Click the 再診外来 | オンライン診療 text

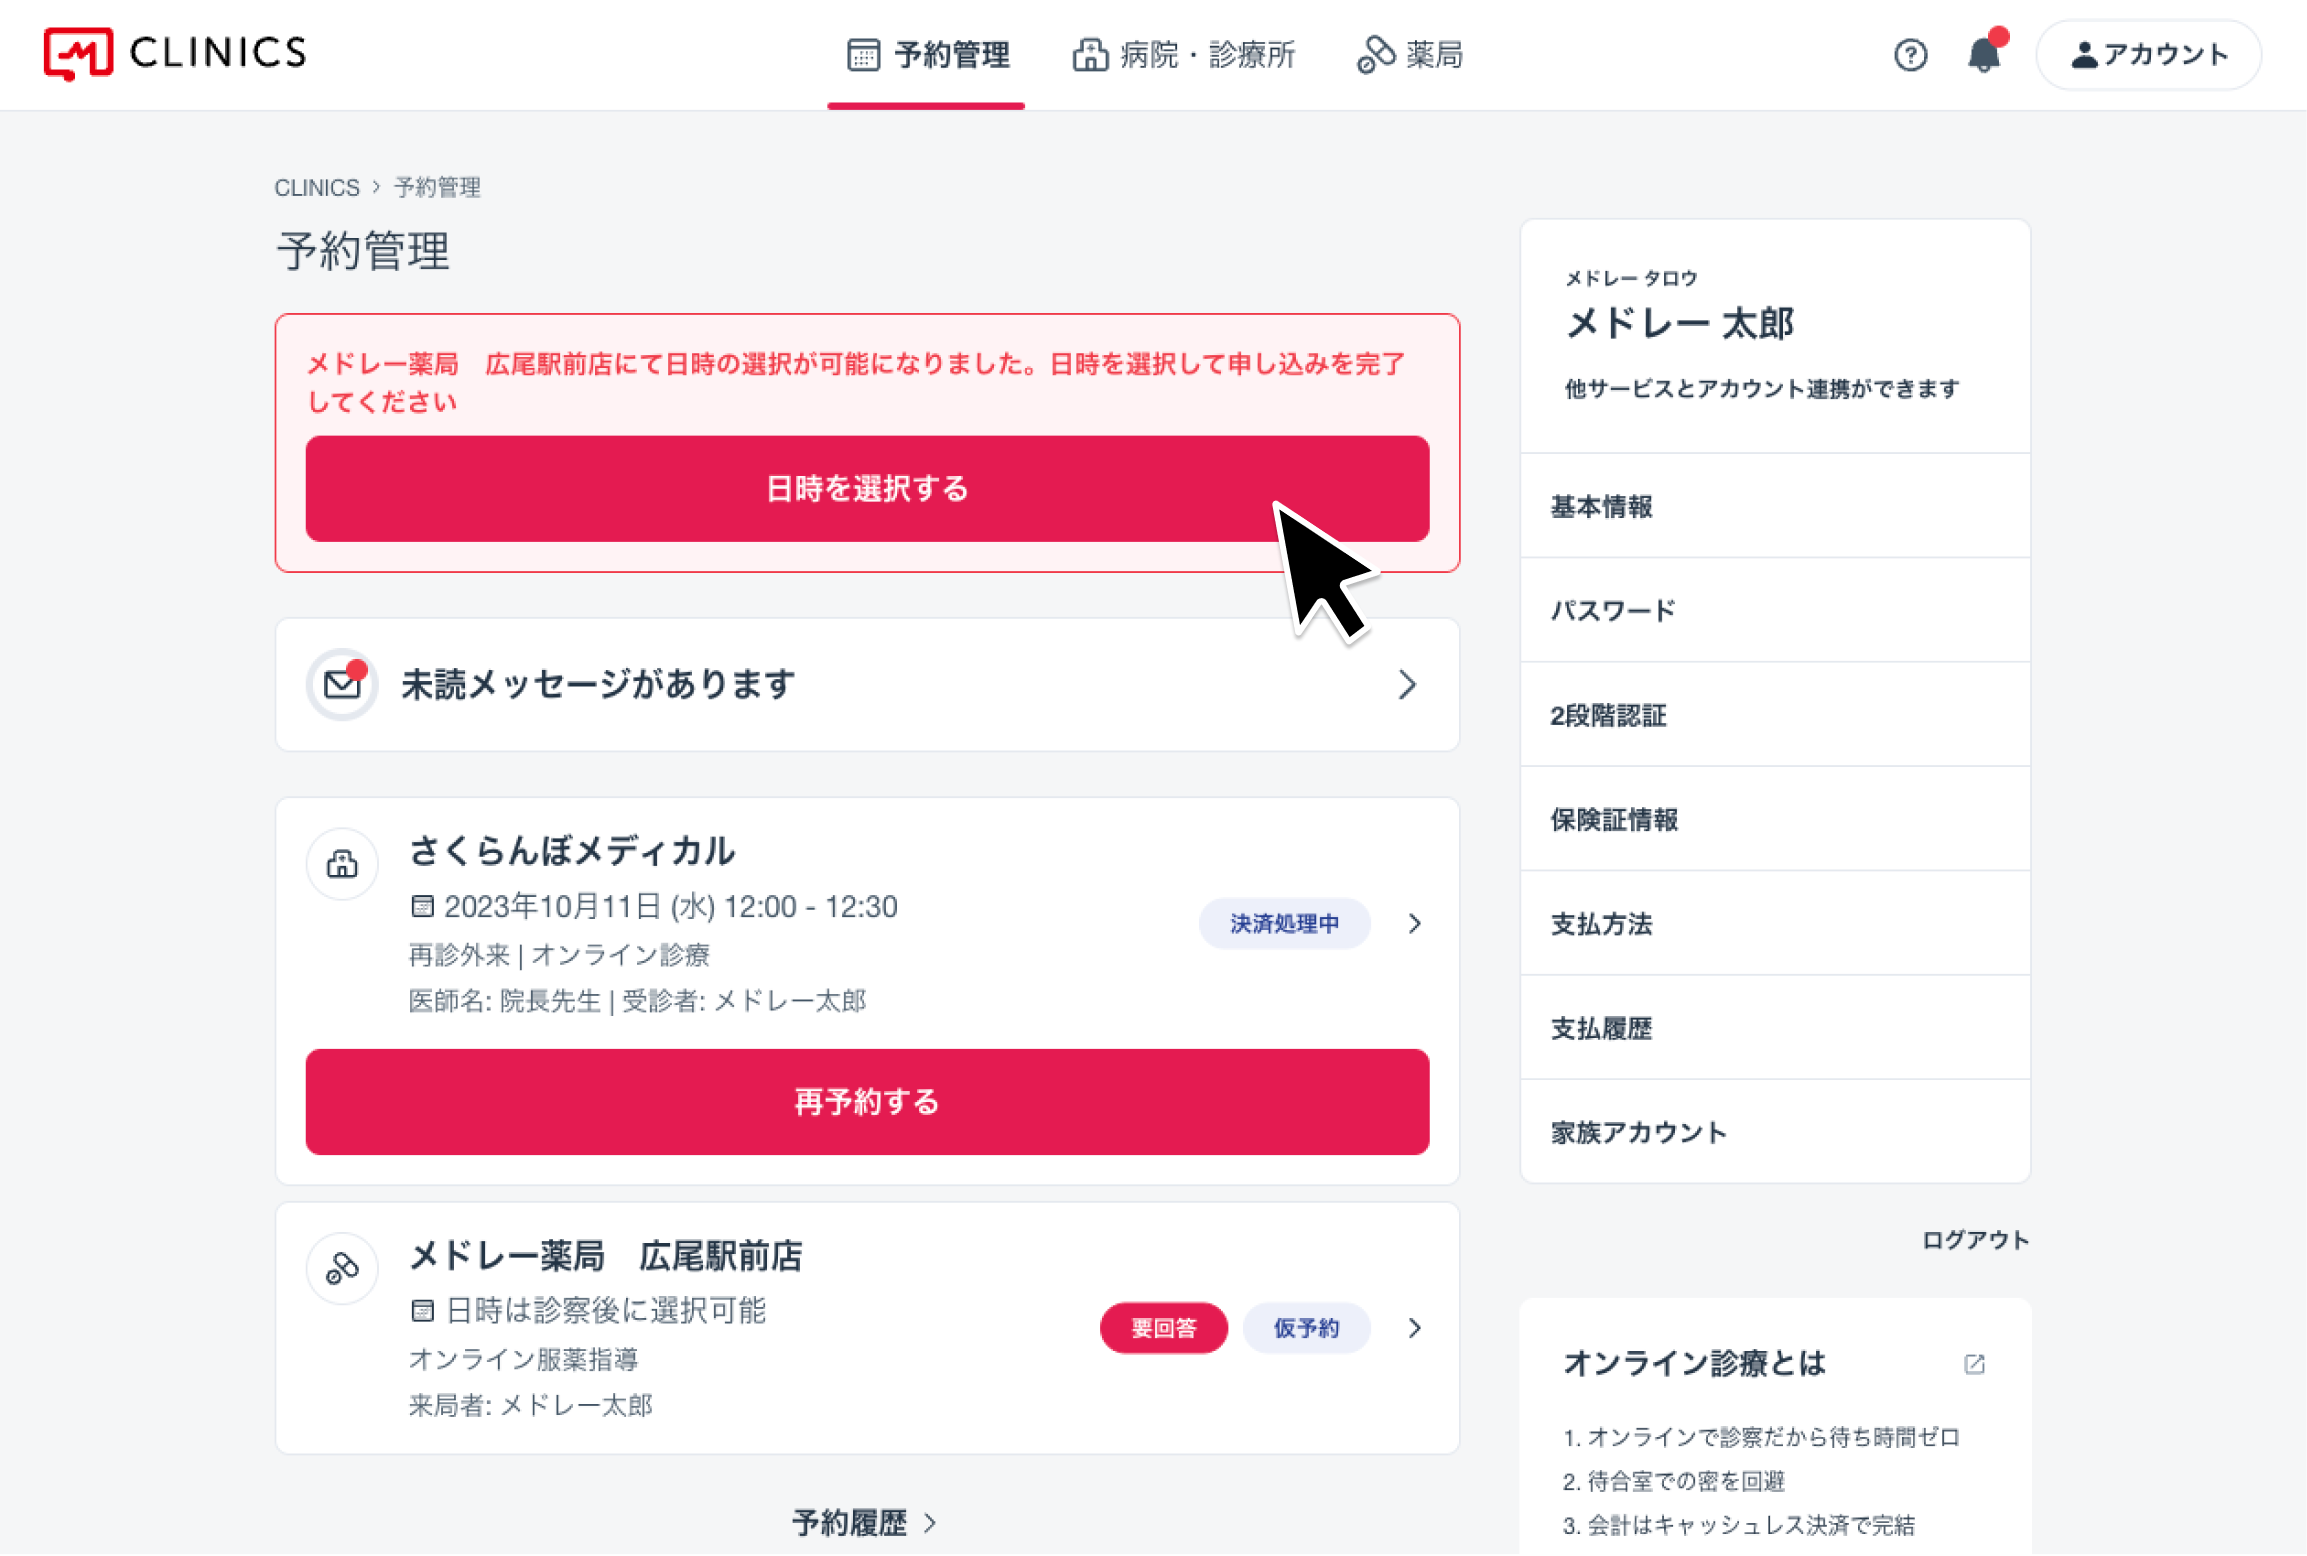coord(559,955)
